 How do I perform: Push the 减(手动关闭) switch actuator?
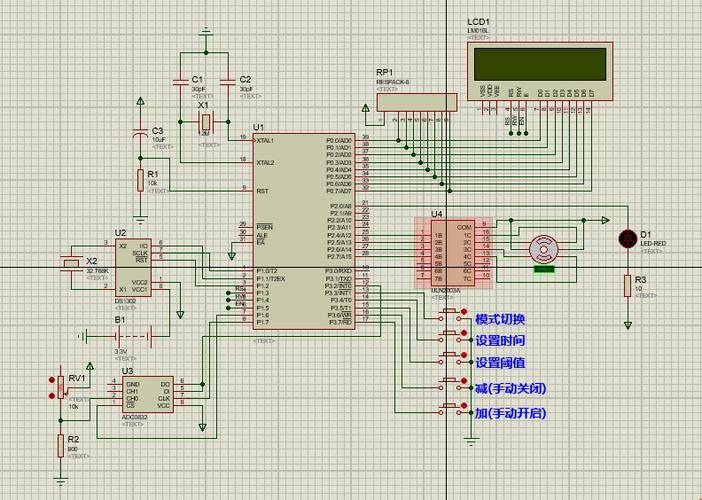(x=449, y=379)
